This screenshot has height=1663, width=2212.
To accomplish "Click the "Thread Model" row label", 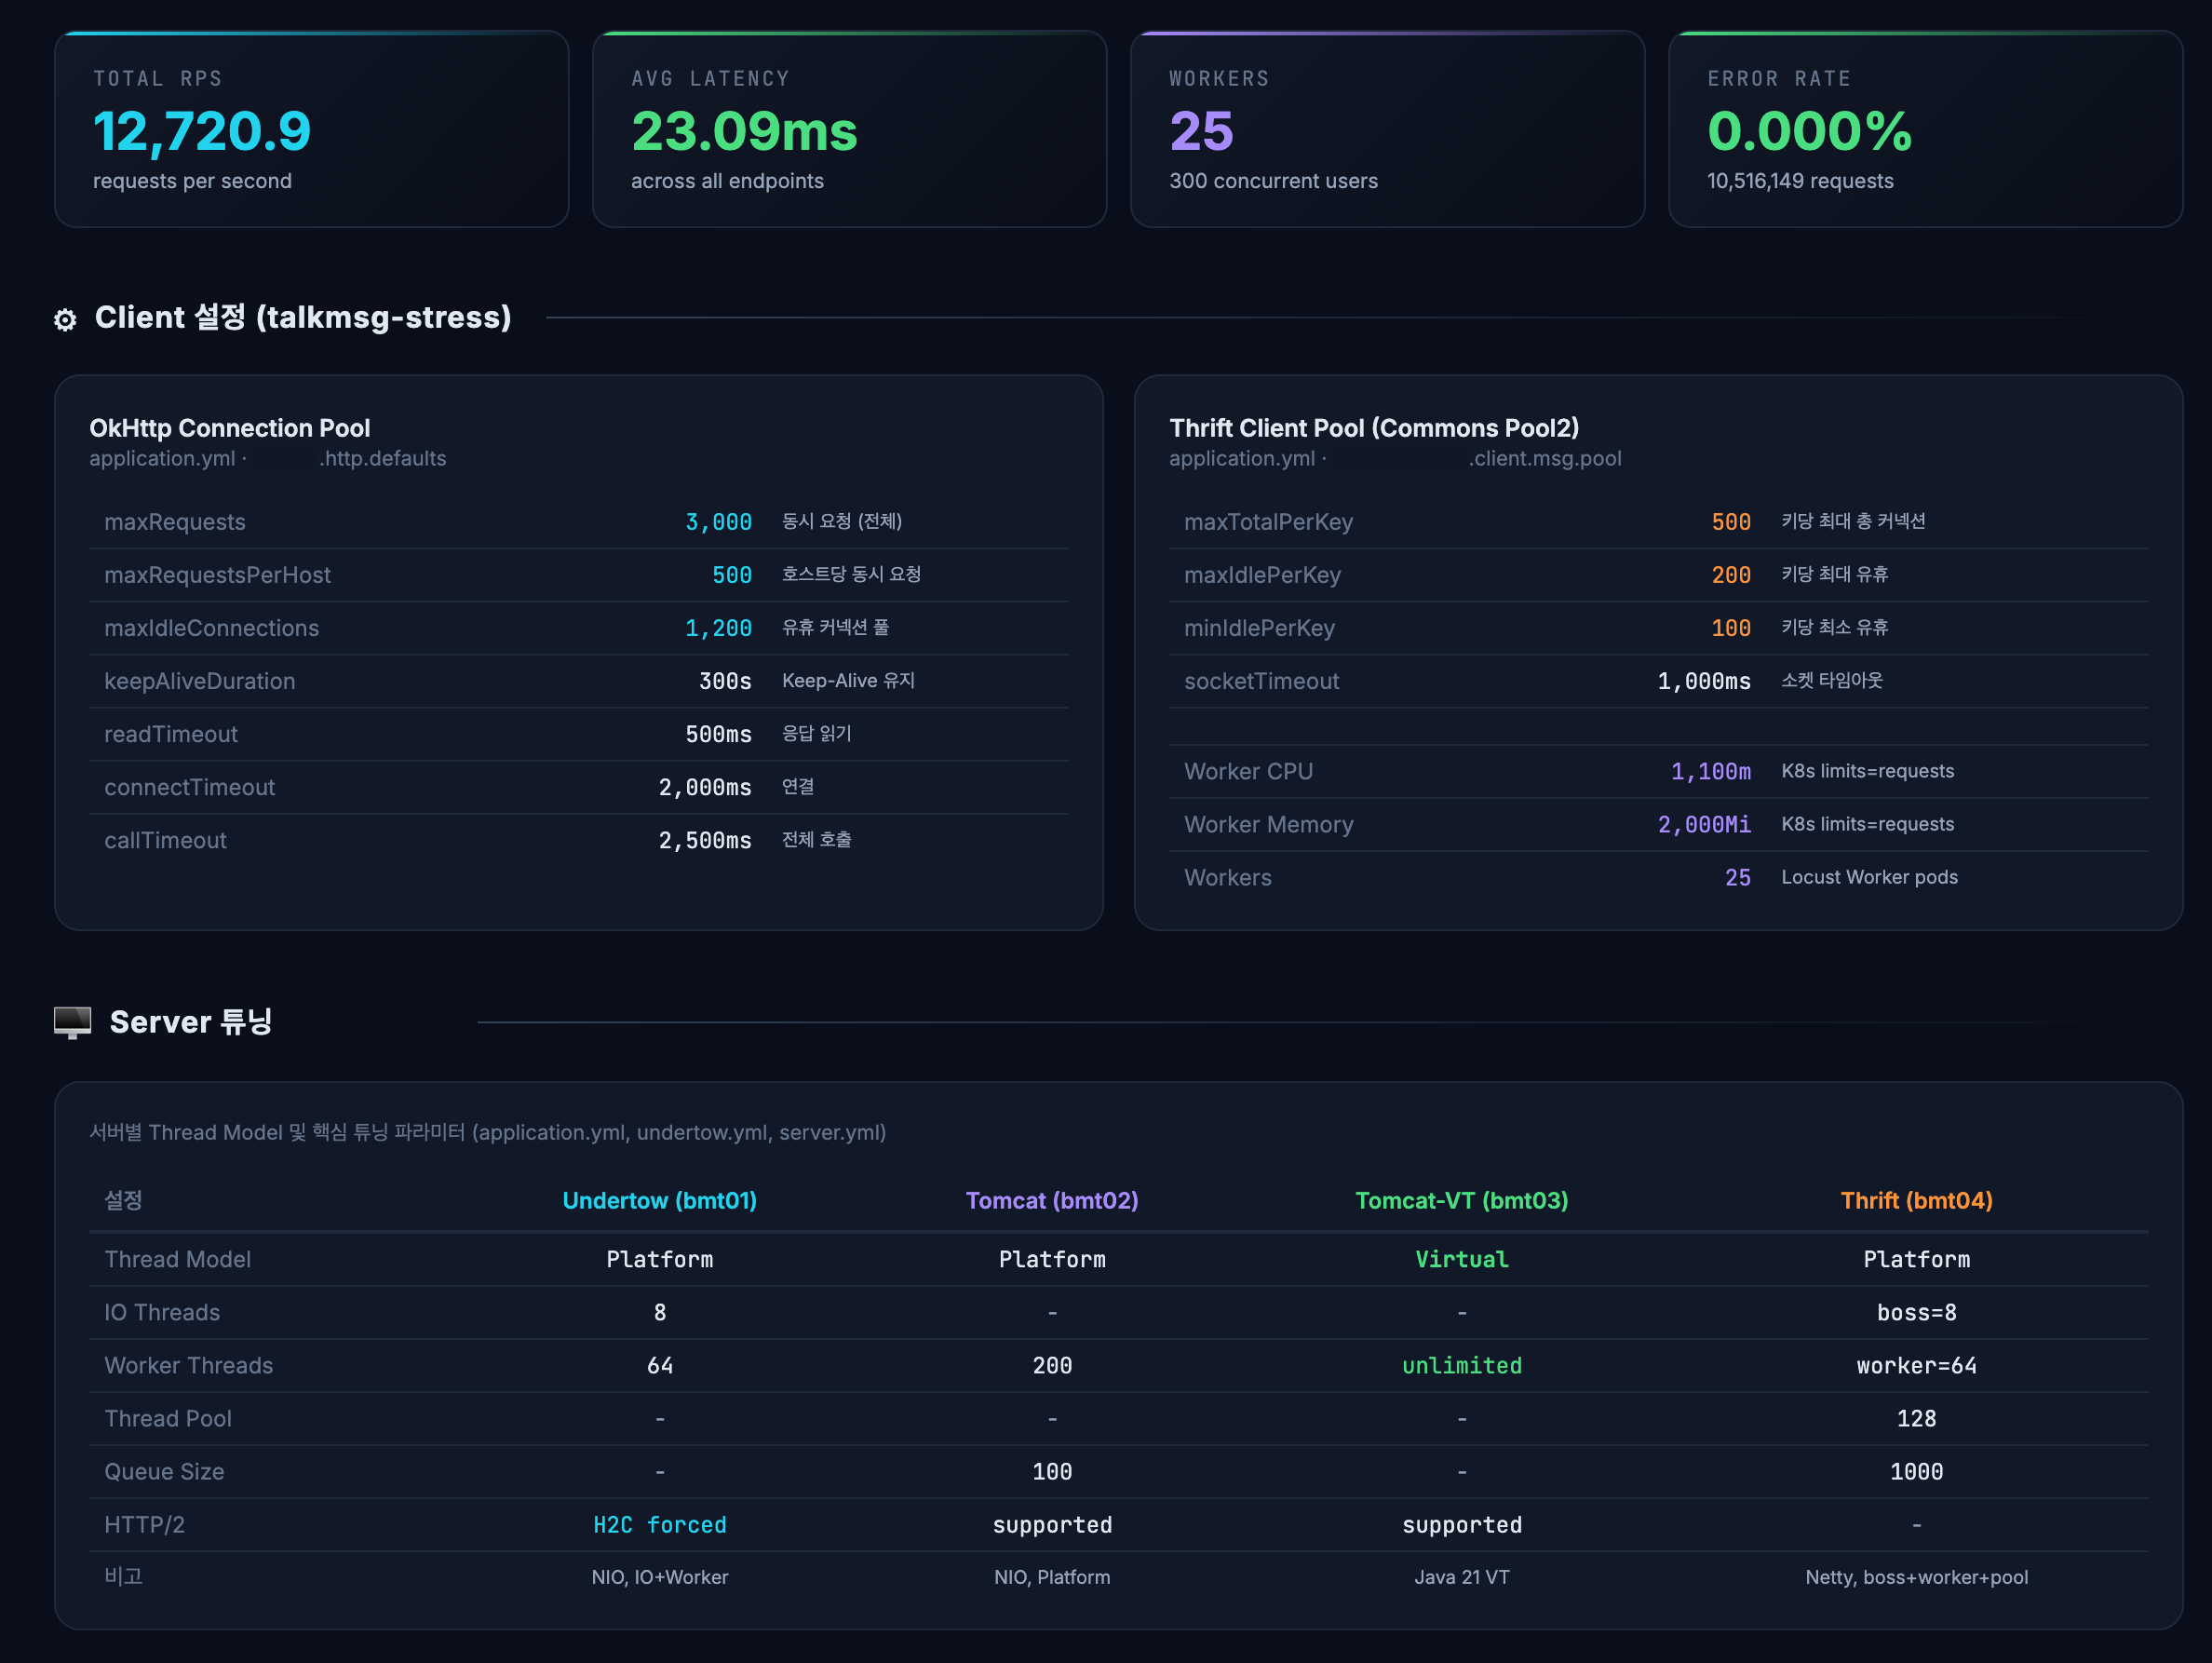I will click(x=177, y=1259).
